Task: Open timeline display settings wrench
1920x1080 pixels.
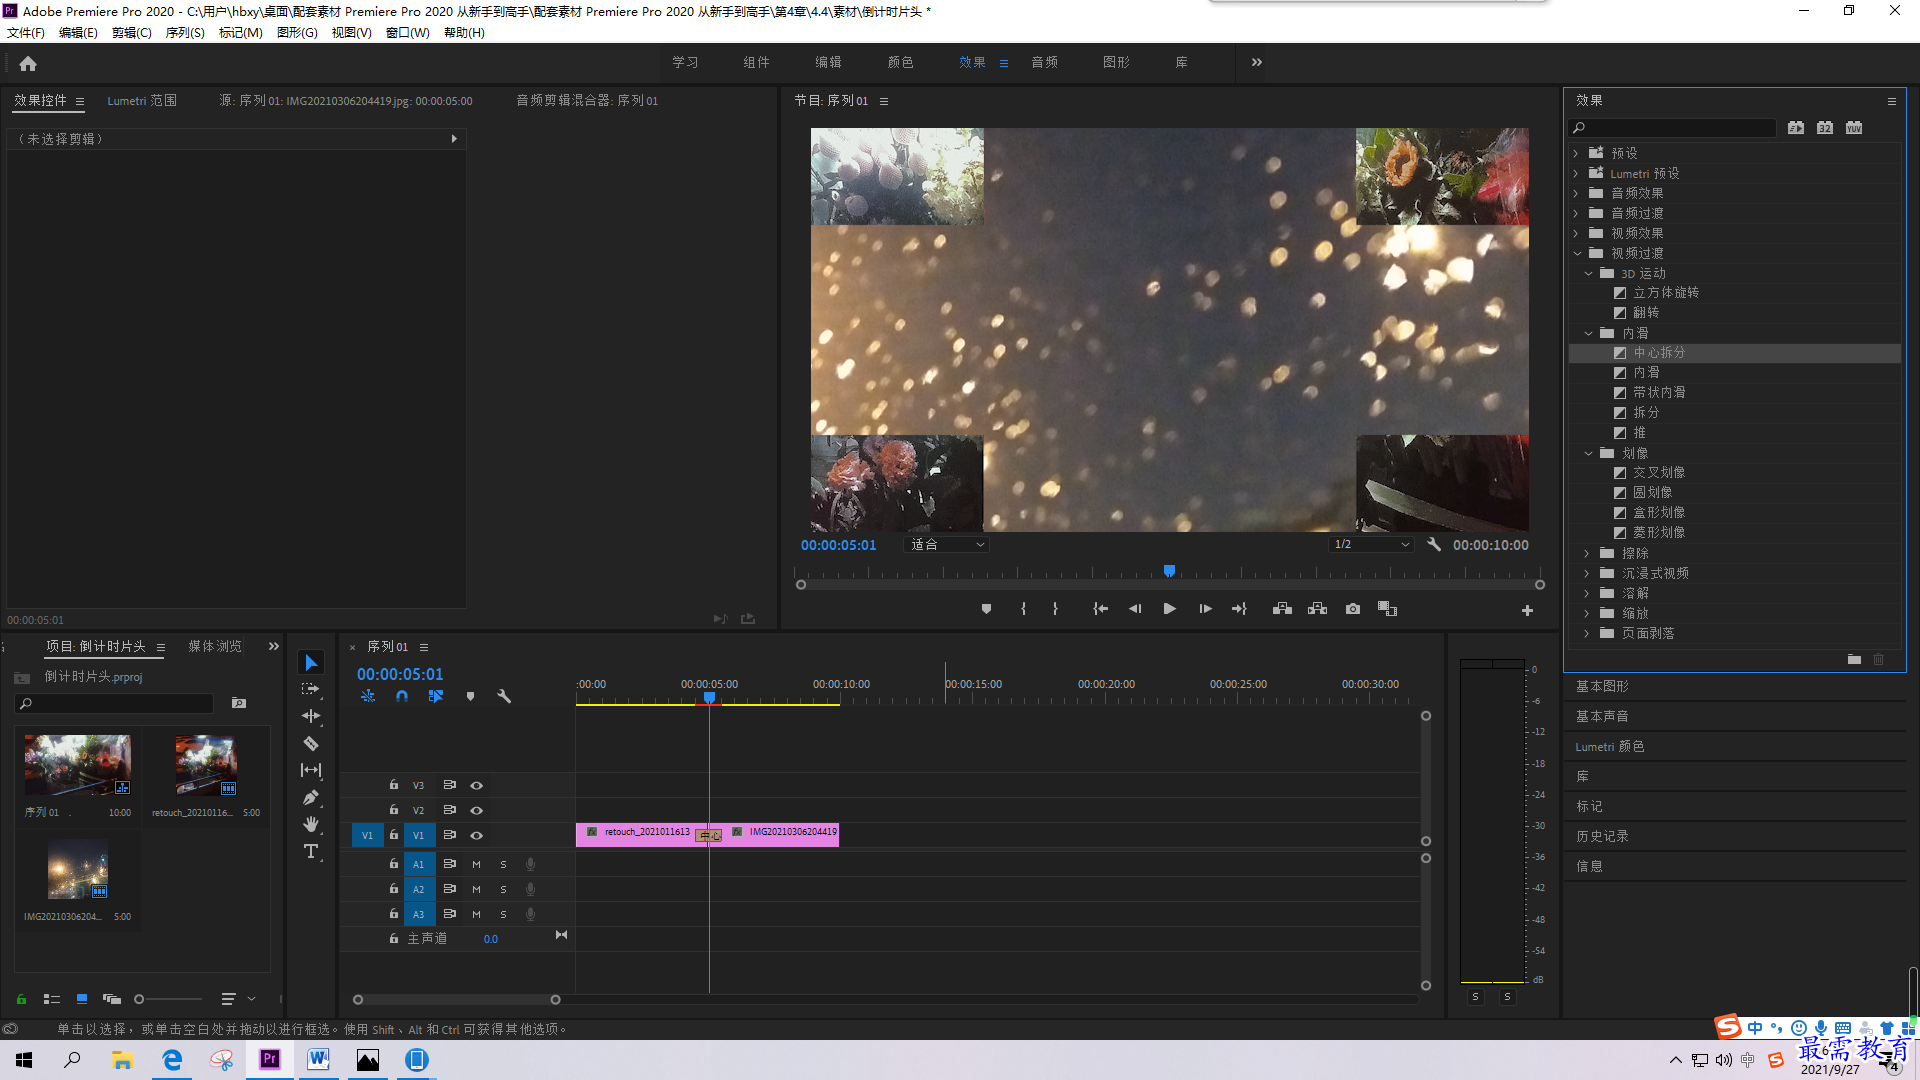Action: pos(504,696)
